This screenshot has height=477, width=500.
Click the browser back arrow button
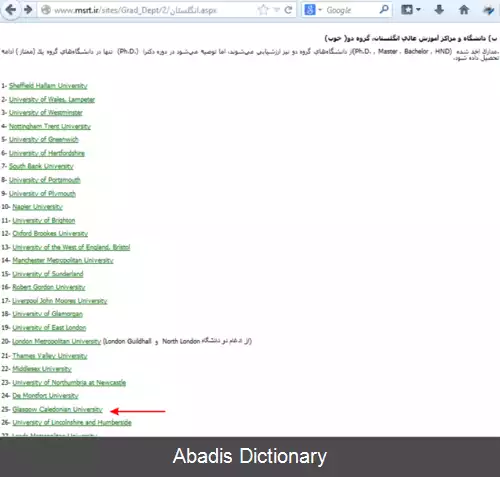coord(11,10)
